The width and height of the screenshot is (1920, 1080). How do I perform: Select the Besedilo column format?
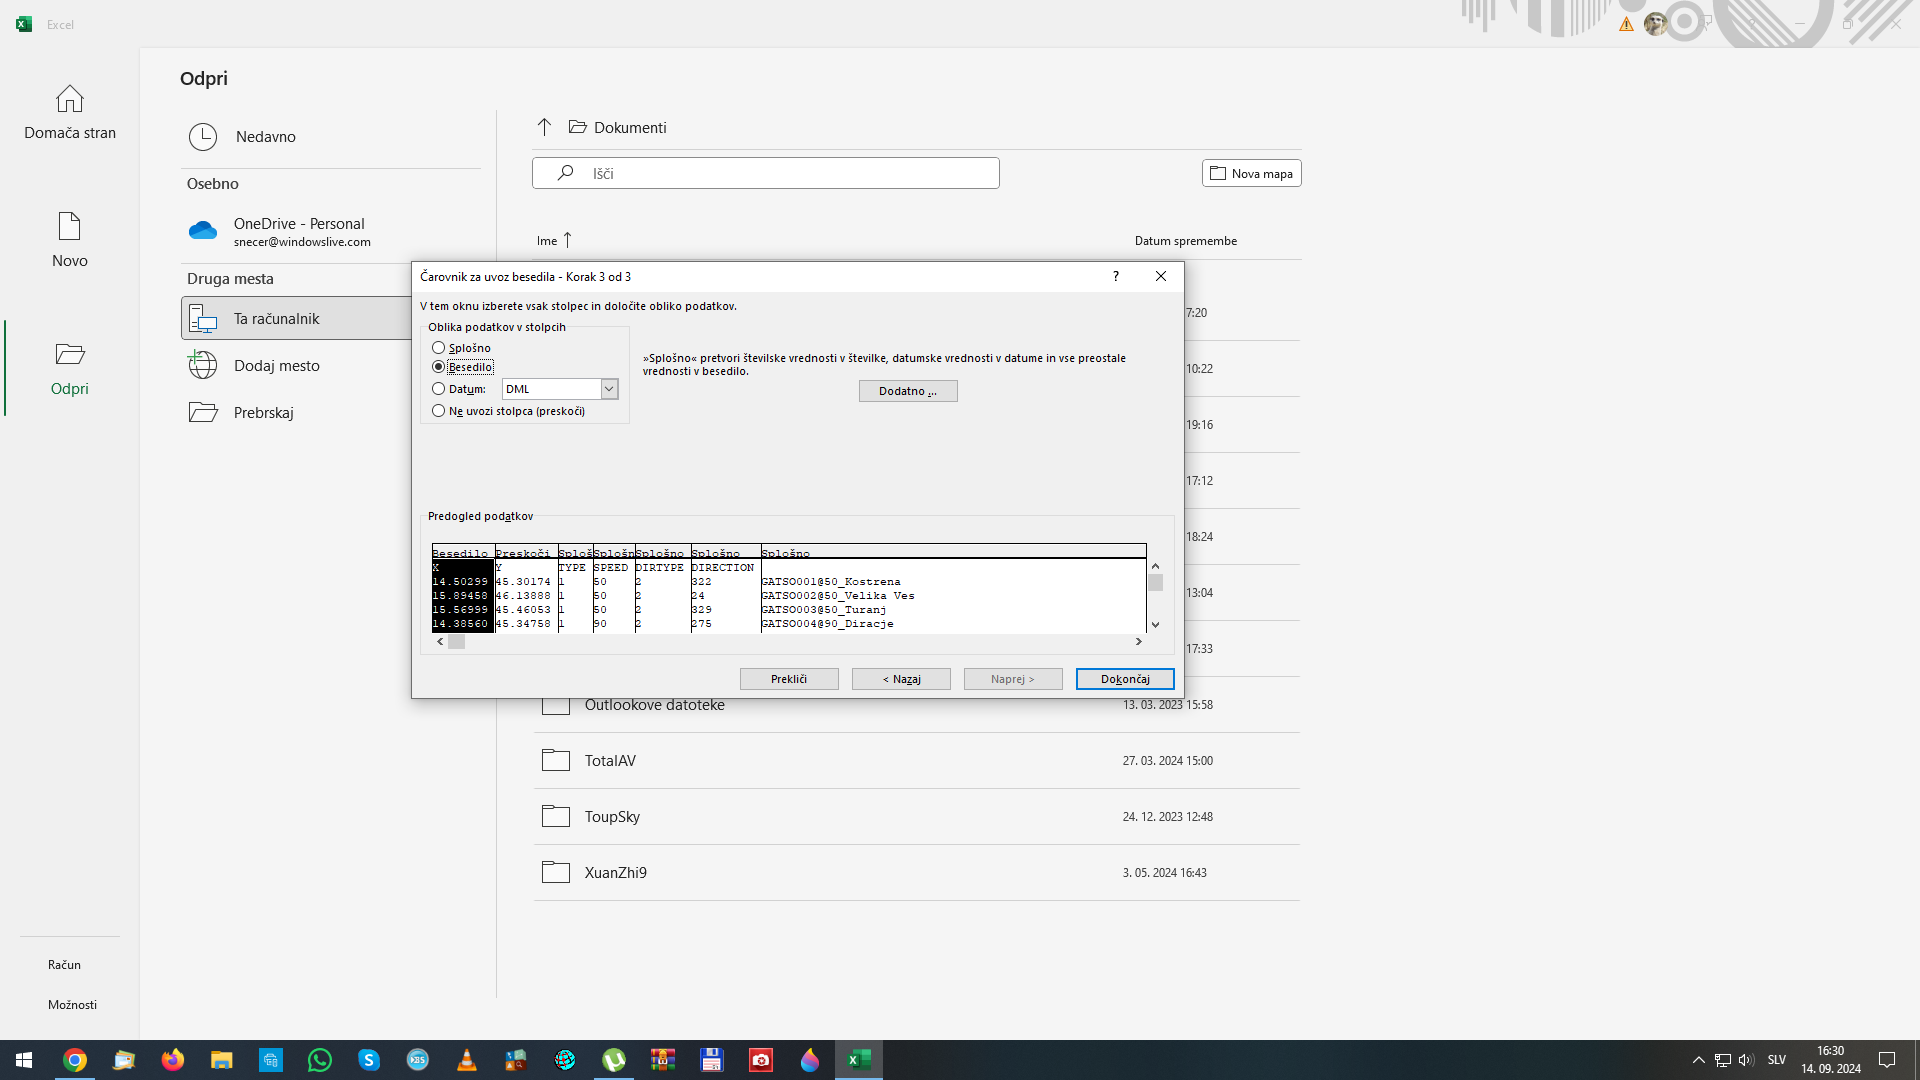click(x=462, y=367)
